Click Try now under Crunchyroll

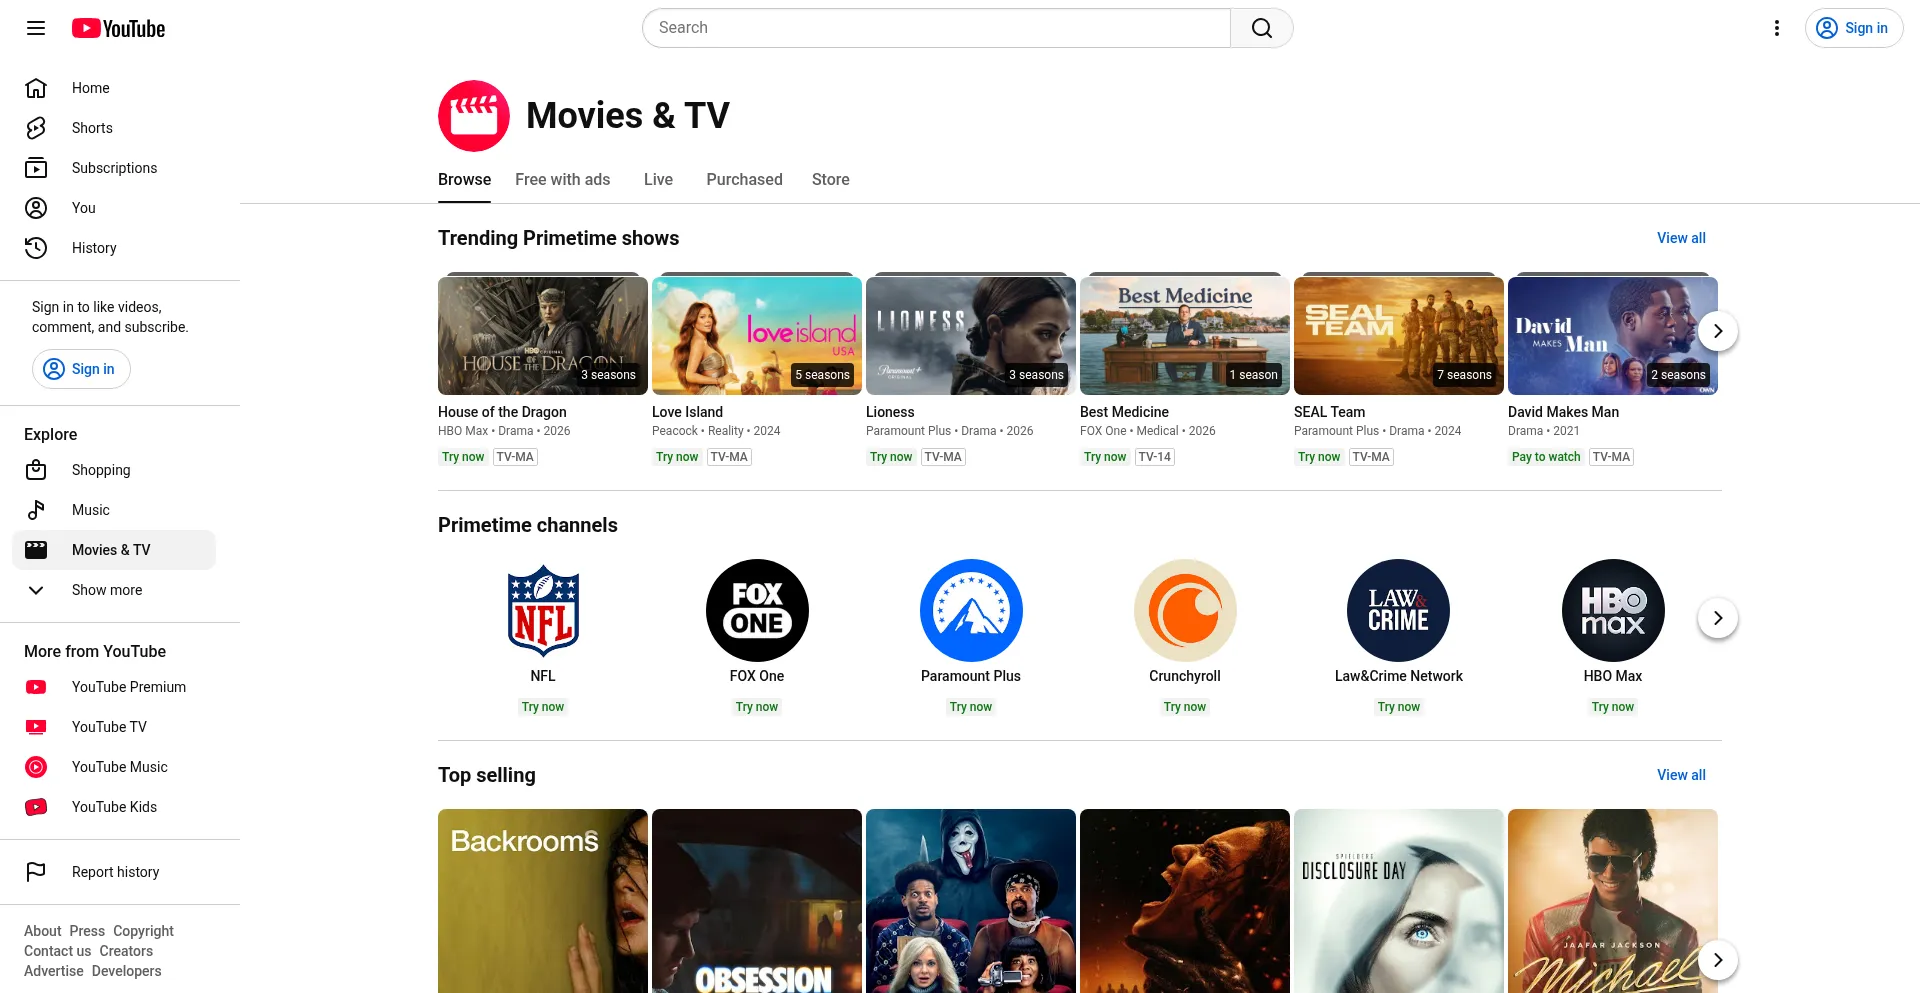coord(1185,707)
